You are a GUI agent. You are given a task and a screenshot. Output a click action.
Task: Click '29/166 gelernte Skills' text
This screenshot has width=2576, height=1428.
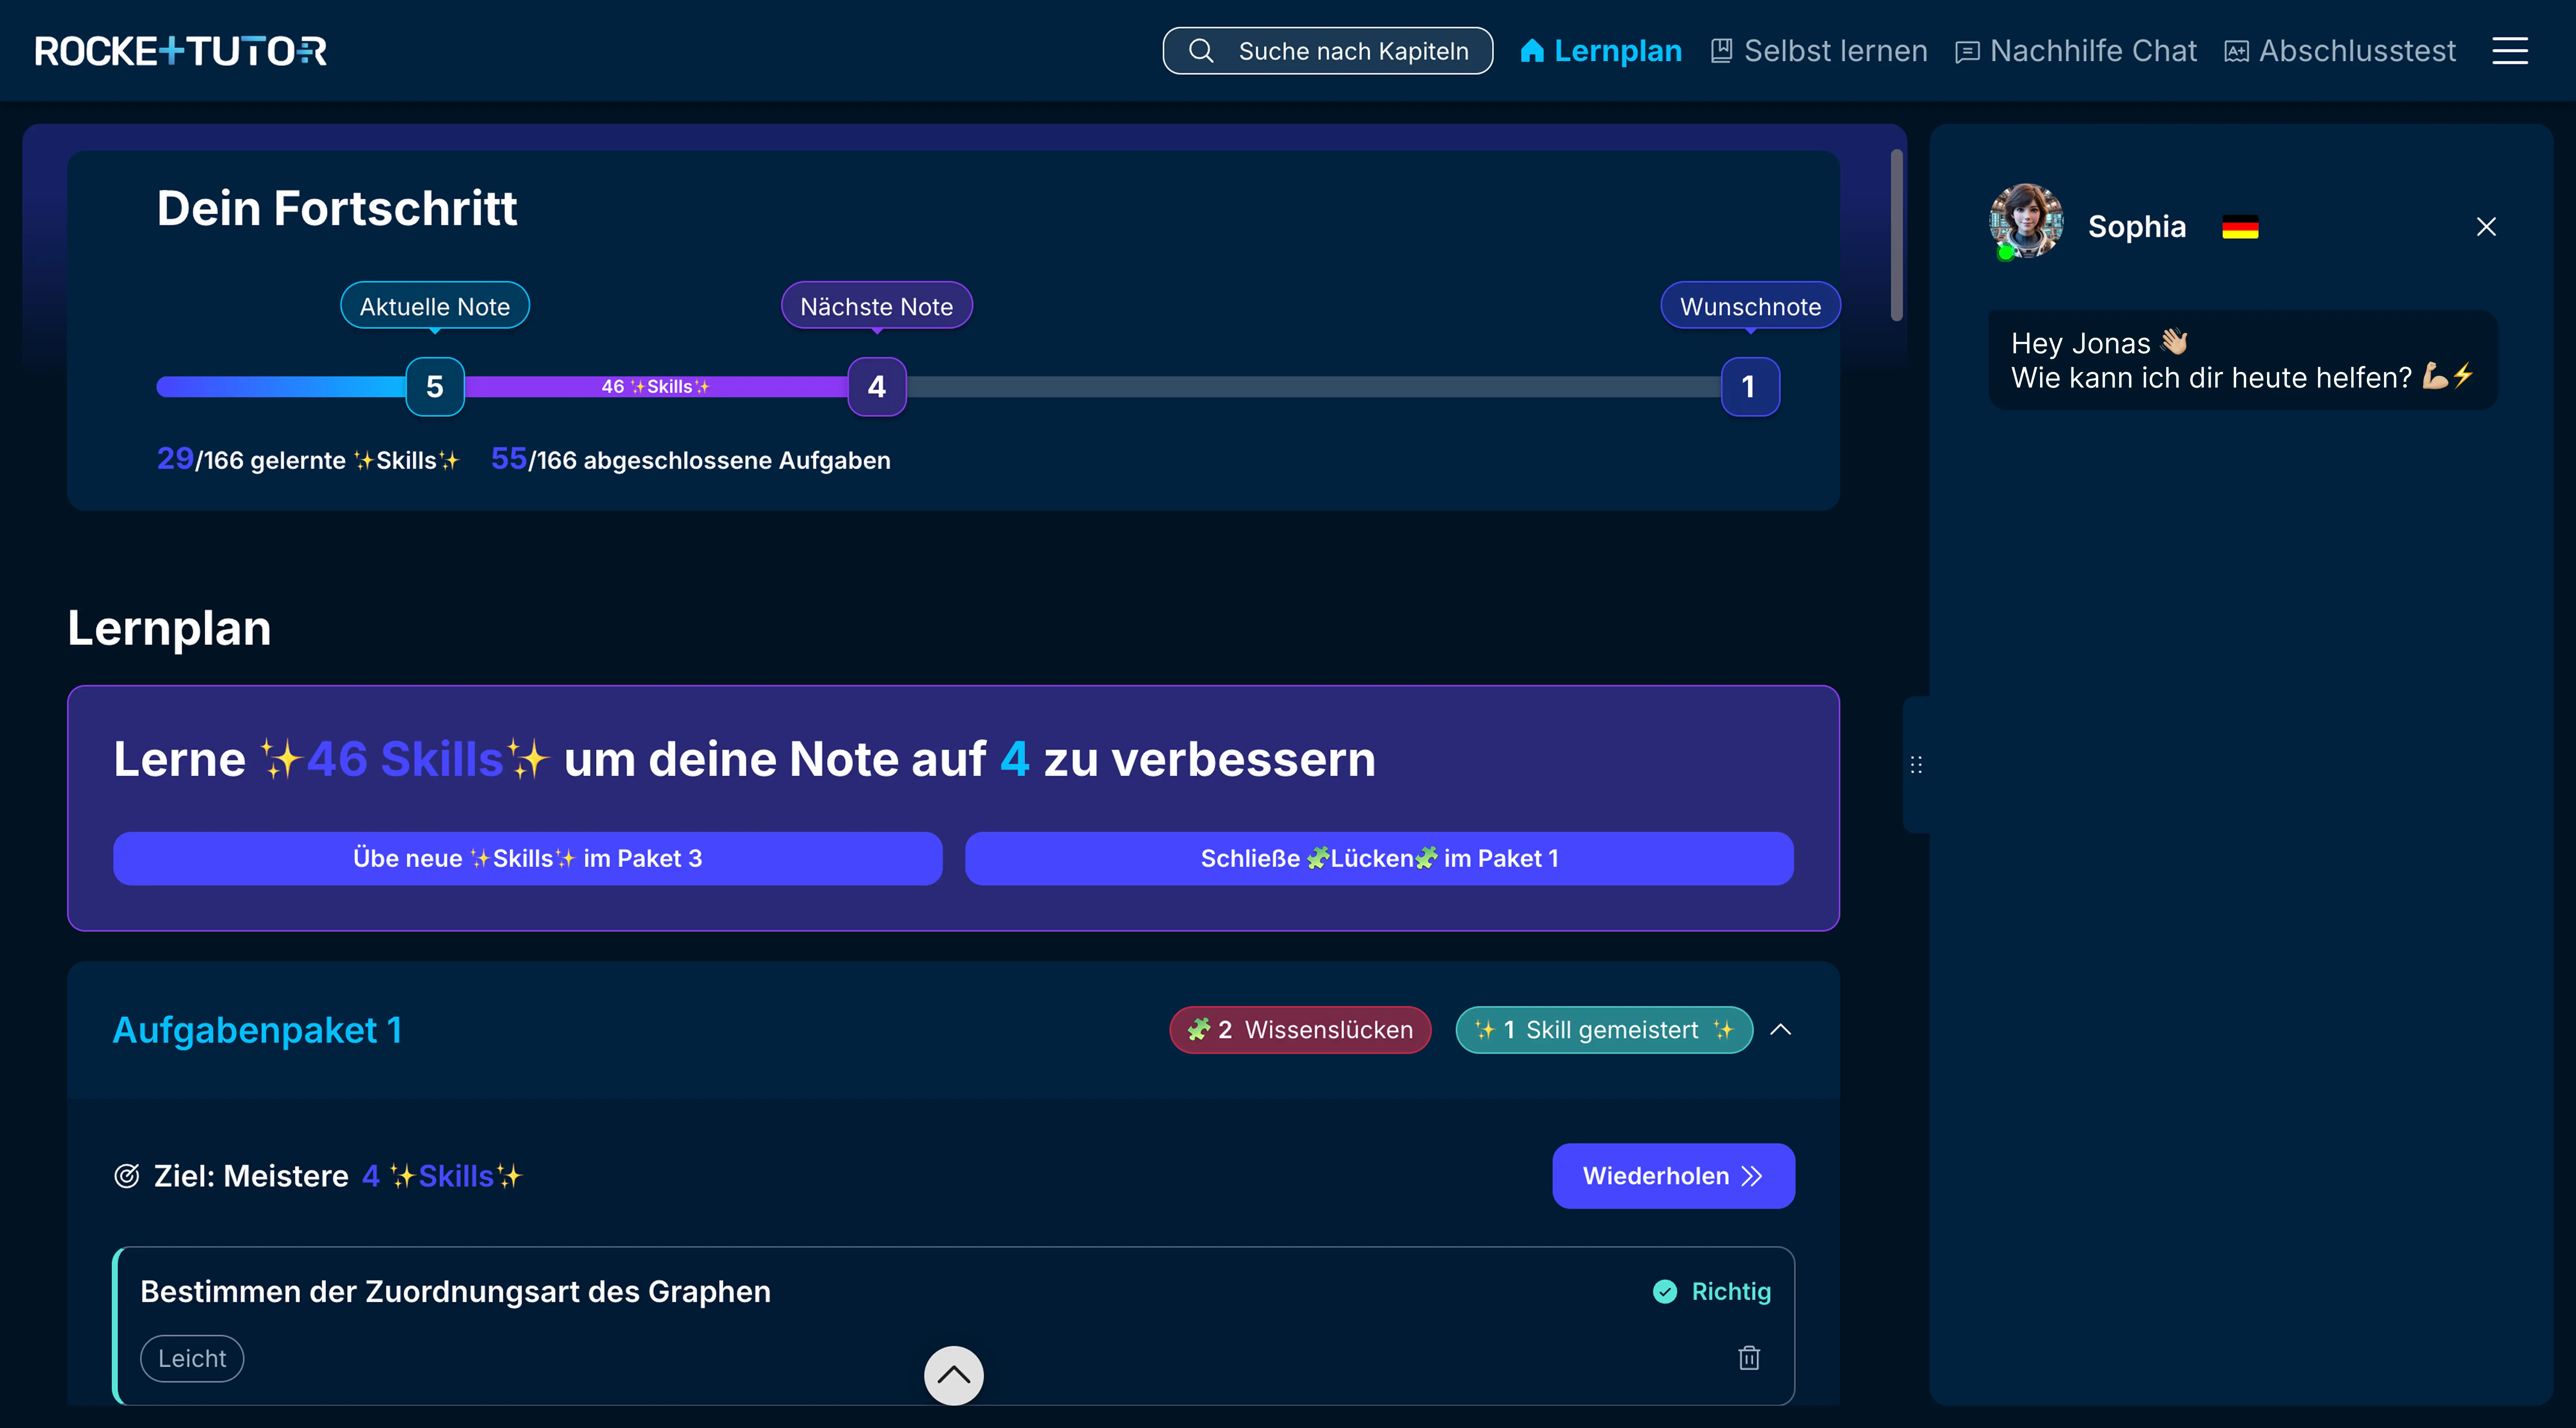[308, 459]
